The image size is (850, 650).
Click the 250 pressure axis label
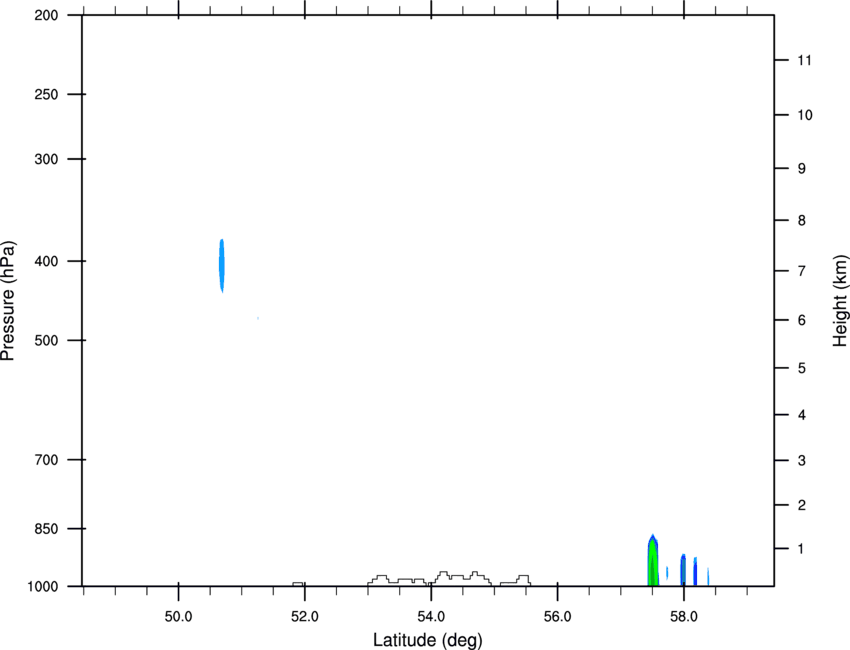46,94
